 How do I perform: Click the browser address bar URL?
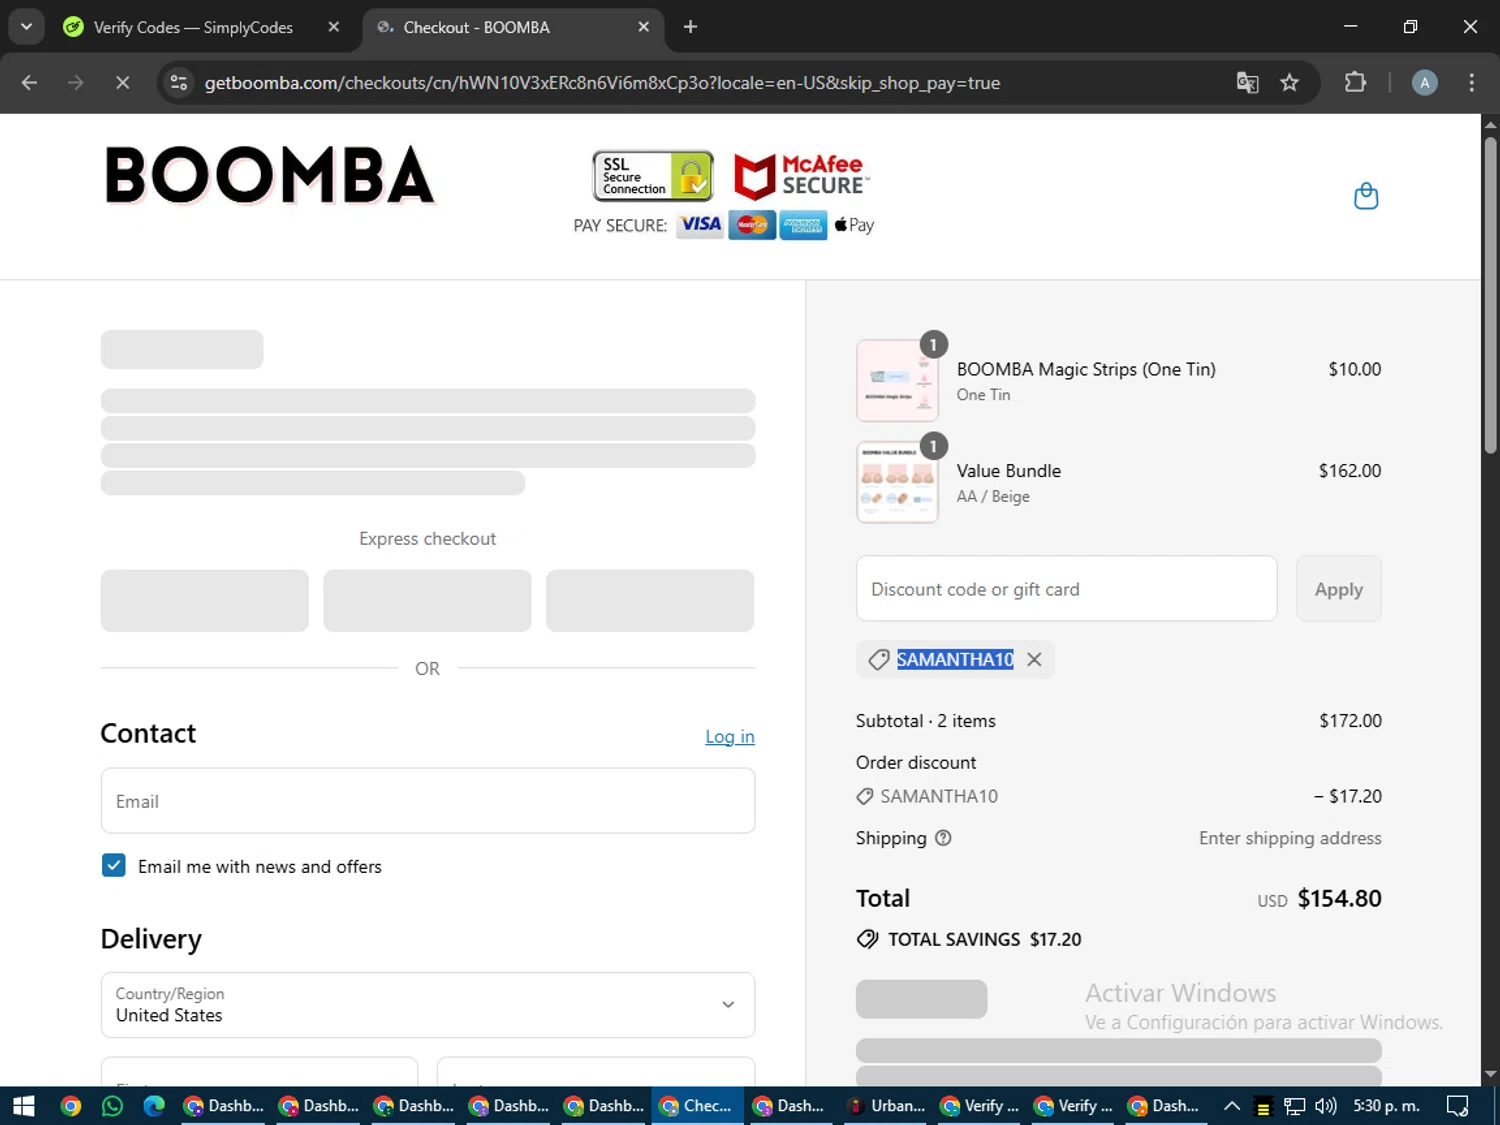[x=602, y=83]
